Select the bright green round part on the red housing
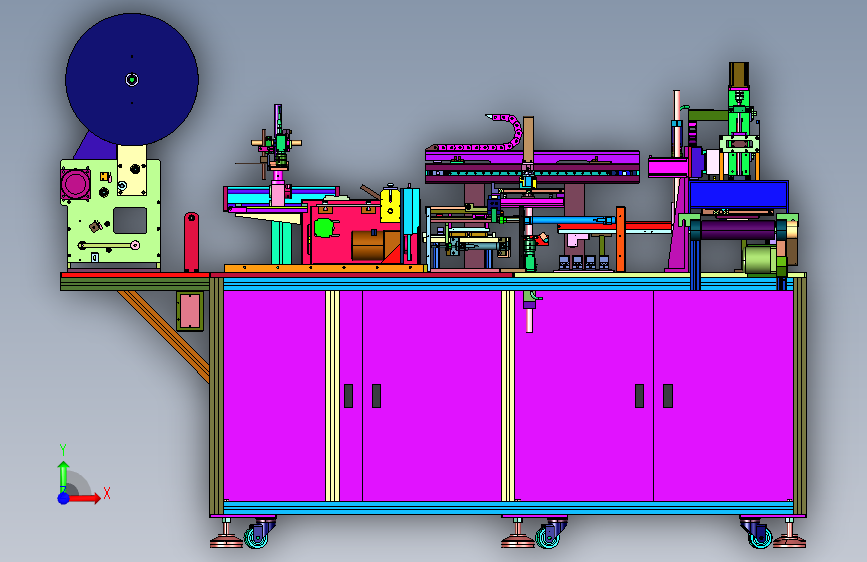Image resolution: width=867 pixels, height=562 pixels. [325, 228]
